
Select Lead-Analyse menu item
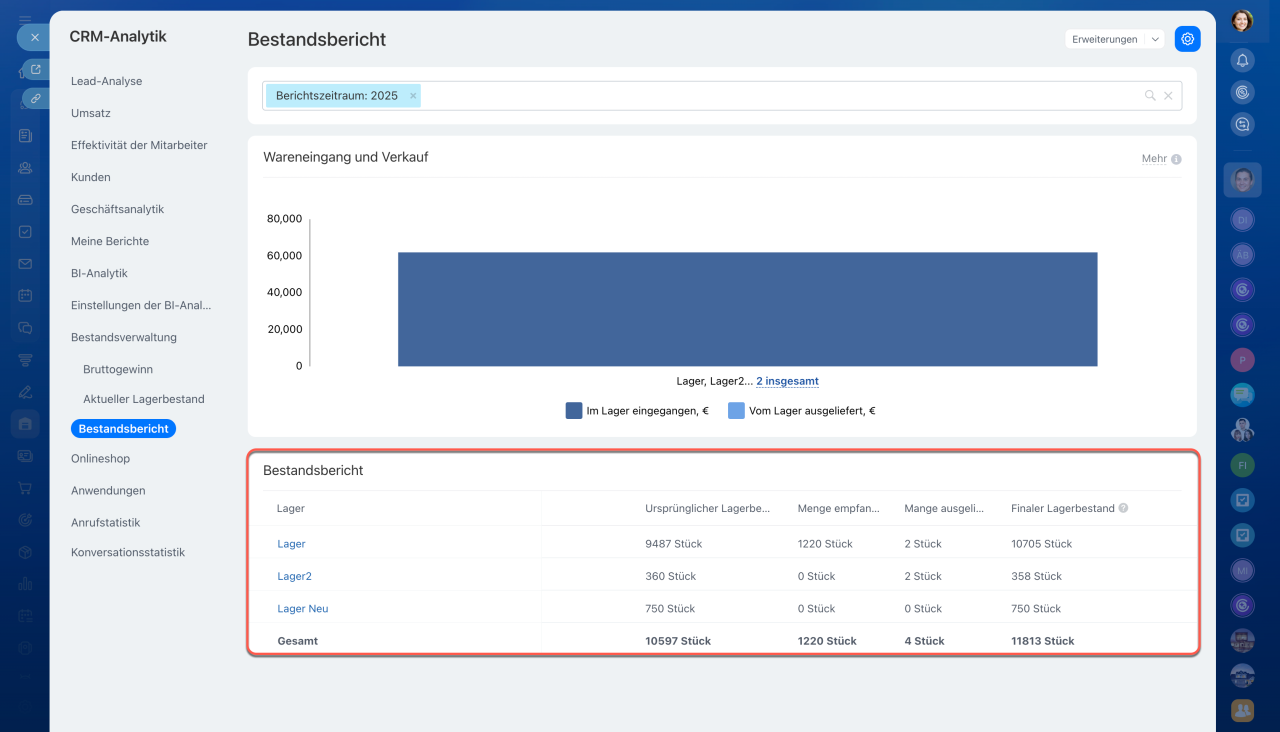(106, 81)
